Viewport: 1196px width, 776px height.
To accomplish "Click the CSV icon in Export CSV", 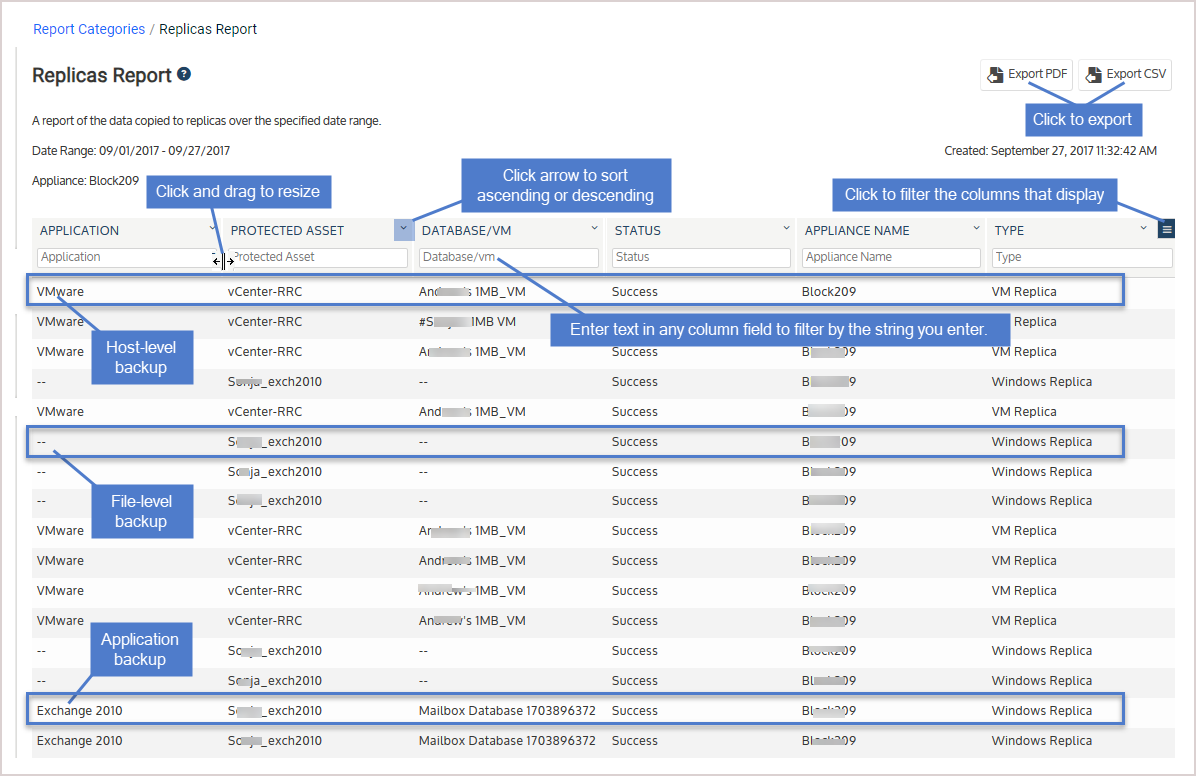I will [x=1093, y=75].
